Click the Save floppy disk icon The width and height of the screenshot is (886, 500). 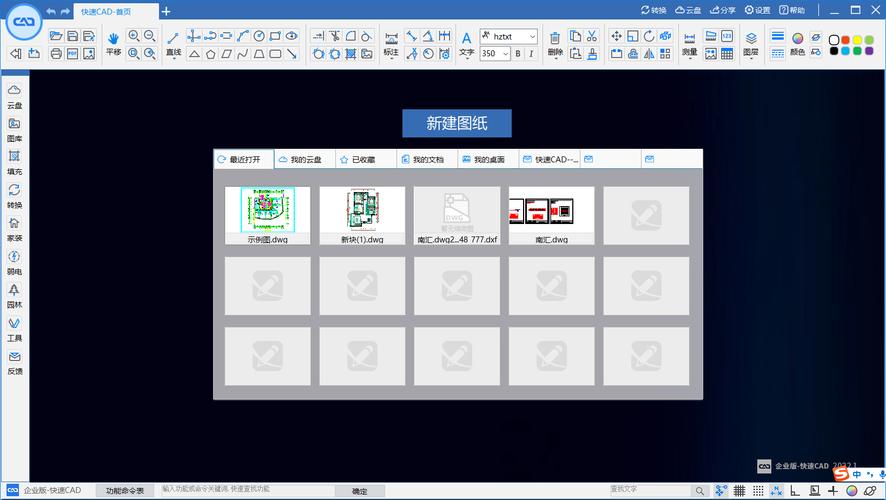[72, 36]
